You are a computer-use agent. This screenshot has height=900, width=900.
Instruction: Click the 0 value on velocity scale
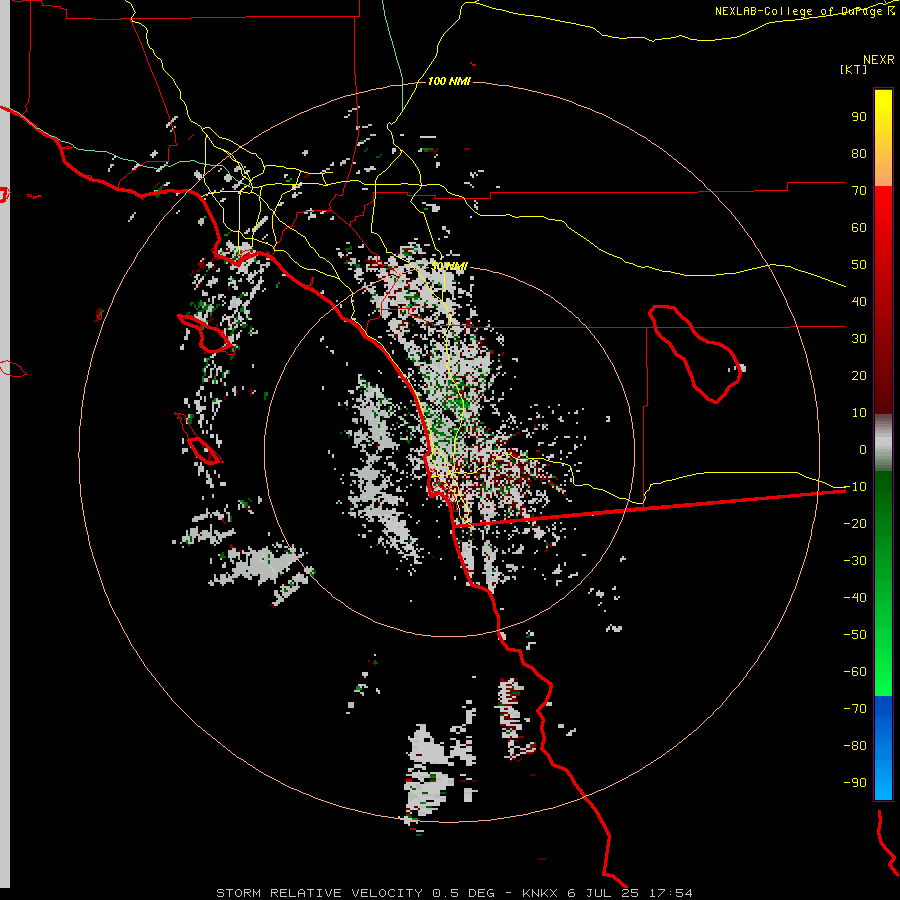pyautogui.click(x=863, y=450)
